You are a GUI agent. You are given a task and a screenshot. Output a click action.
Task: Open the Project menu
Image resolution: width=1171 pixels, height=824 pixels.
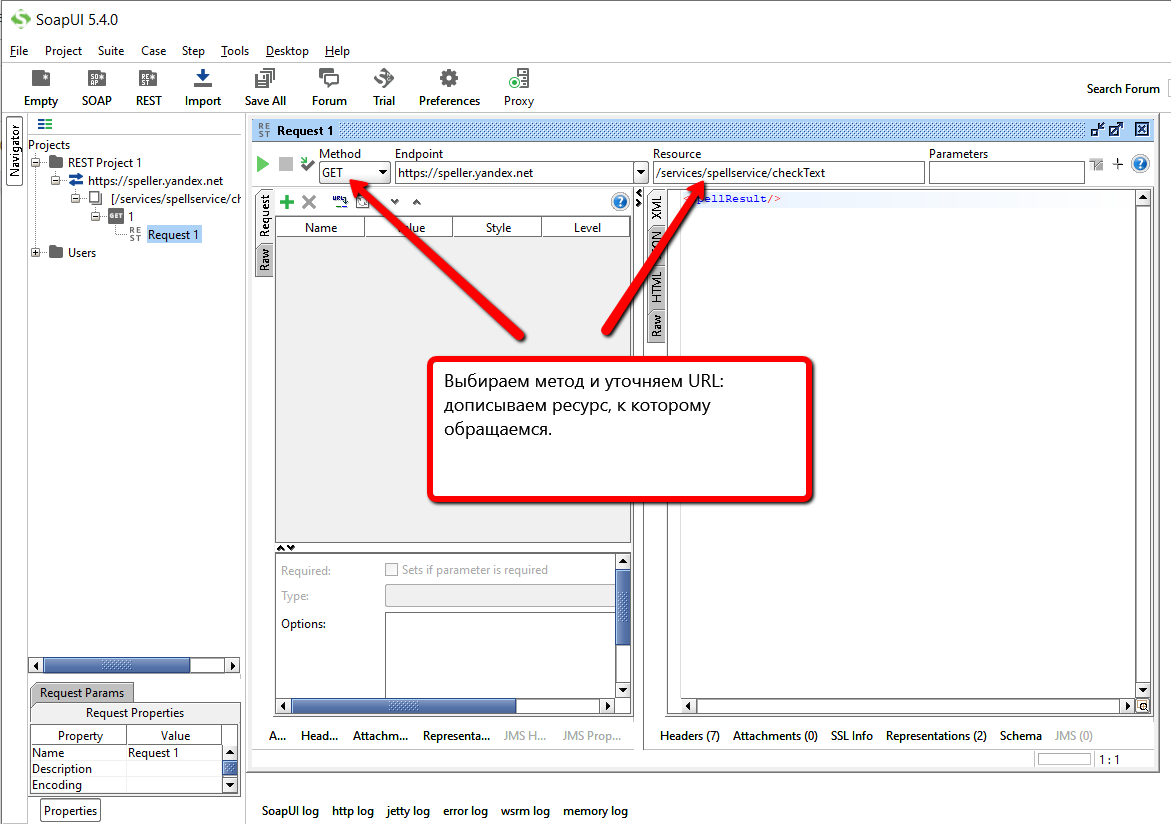(x=63, y=51)
